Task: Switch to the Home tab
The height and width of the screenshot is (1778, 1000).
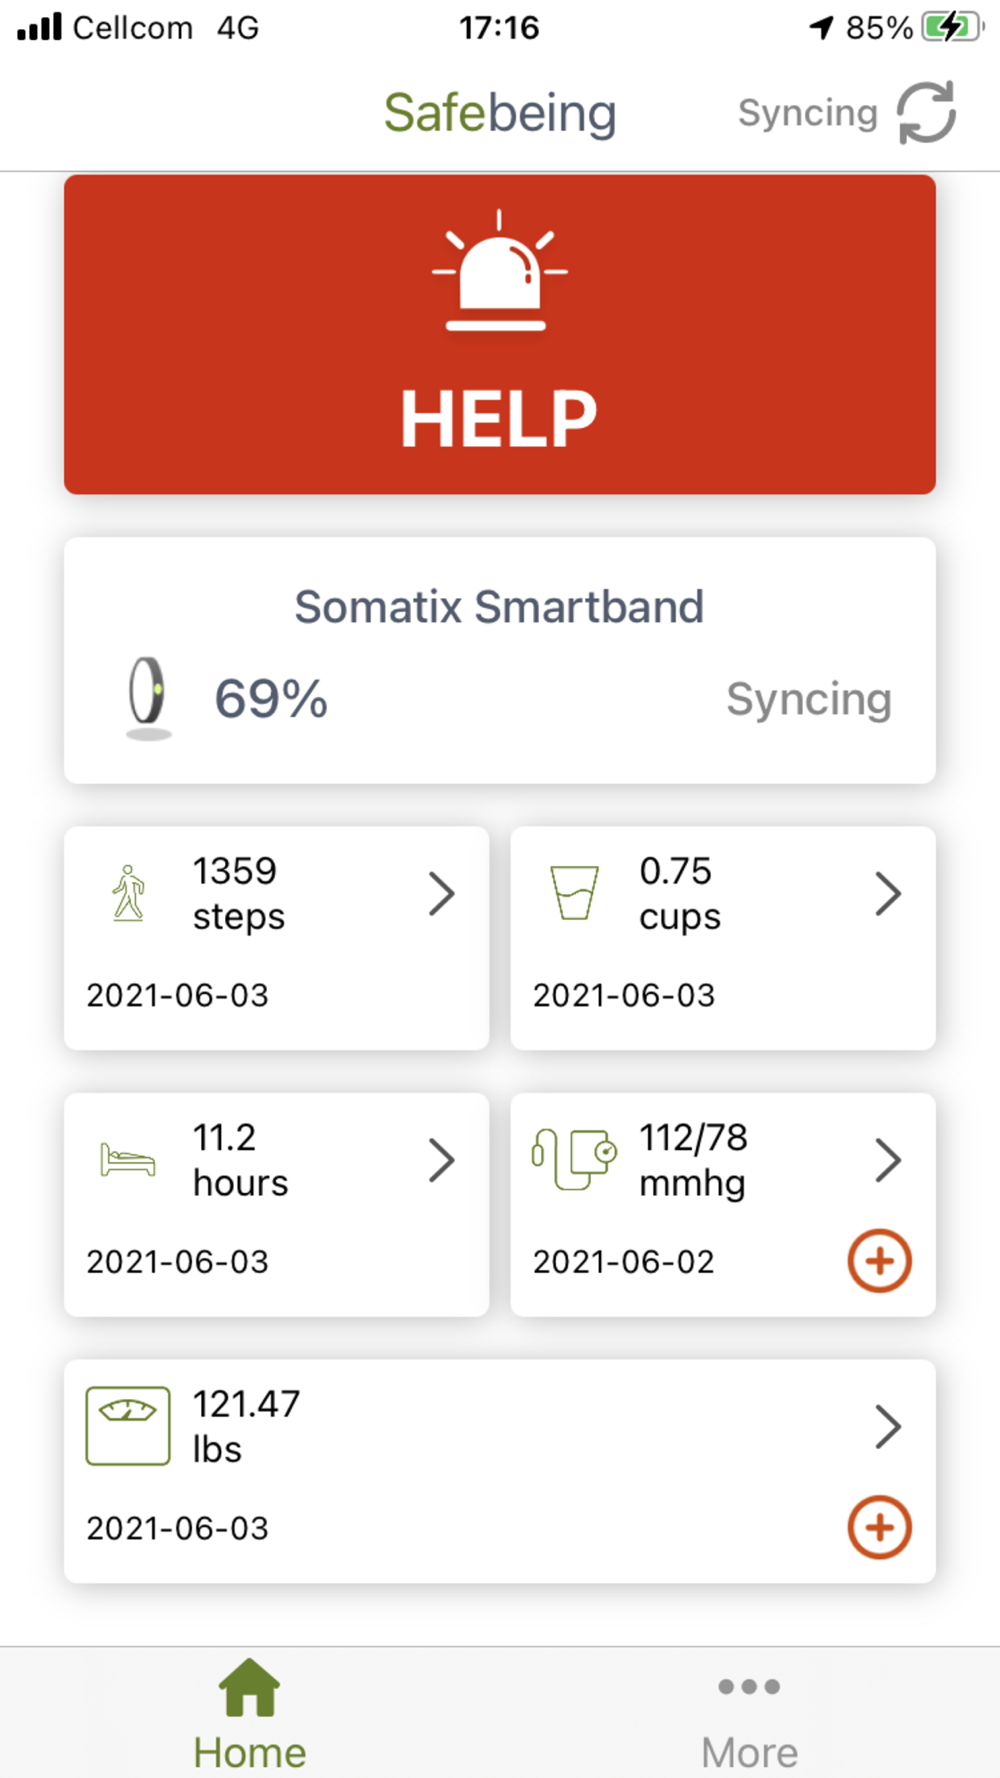Action: tap(250, 1714)
